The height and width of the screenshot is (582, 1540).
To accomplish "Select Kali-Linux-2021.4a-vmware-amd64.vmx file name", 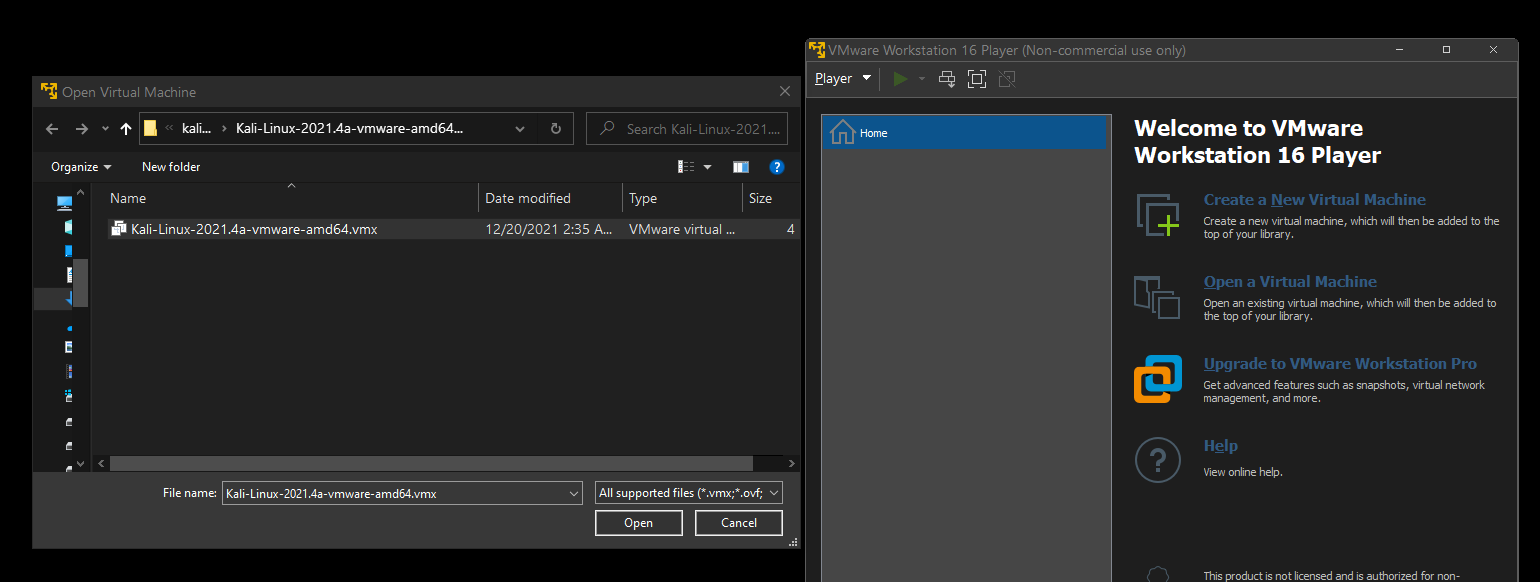I will point(254,229).
